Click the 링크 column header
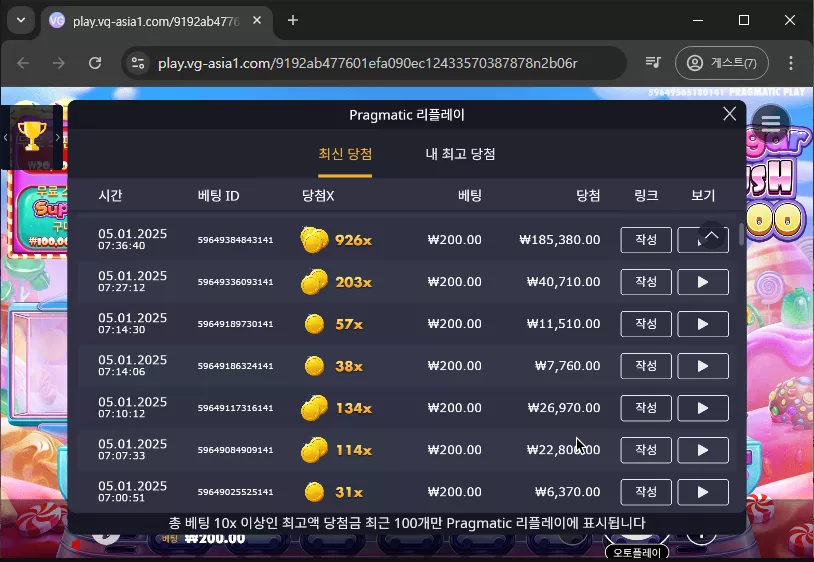The image size is (814, 562). 646,196
